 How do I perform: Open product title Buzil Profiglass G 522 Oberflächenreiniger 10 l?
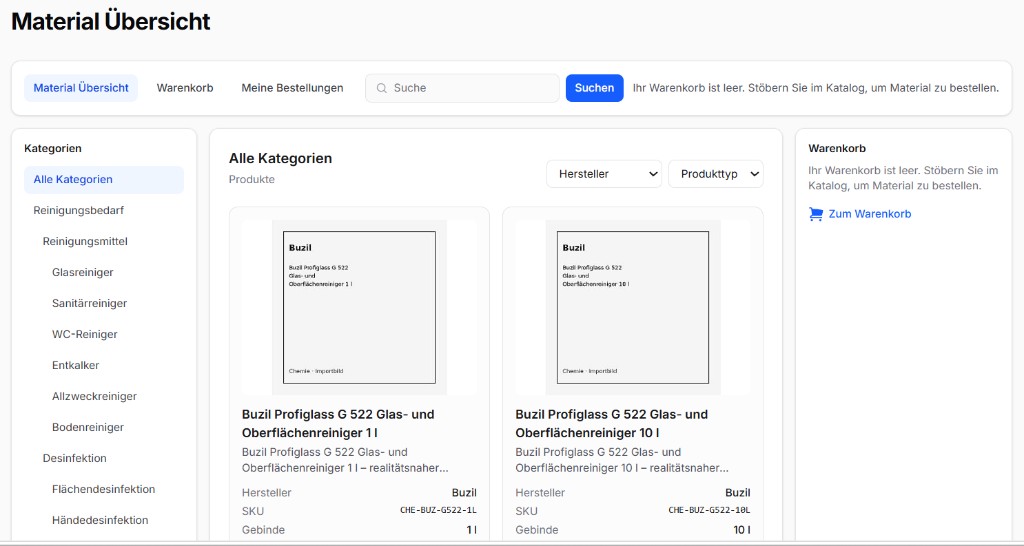coord(611,423)
